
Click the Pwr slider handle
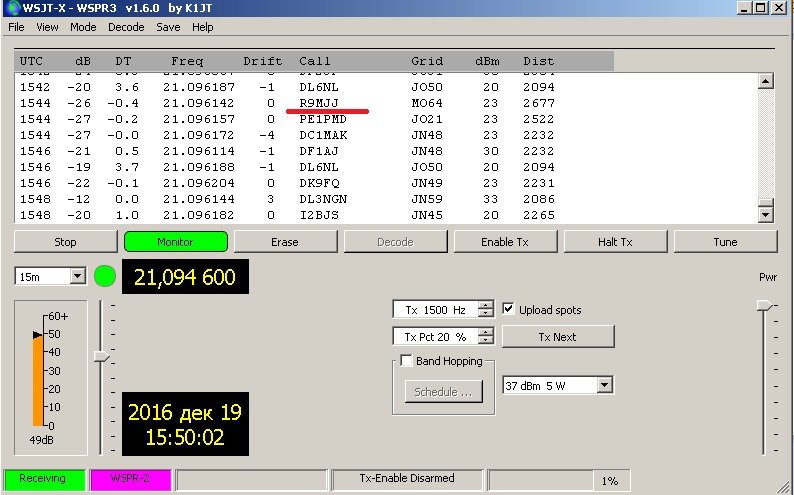point(765,305)
